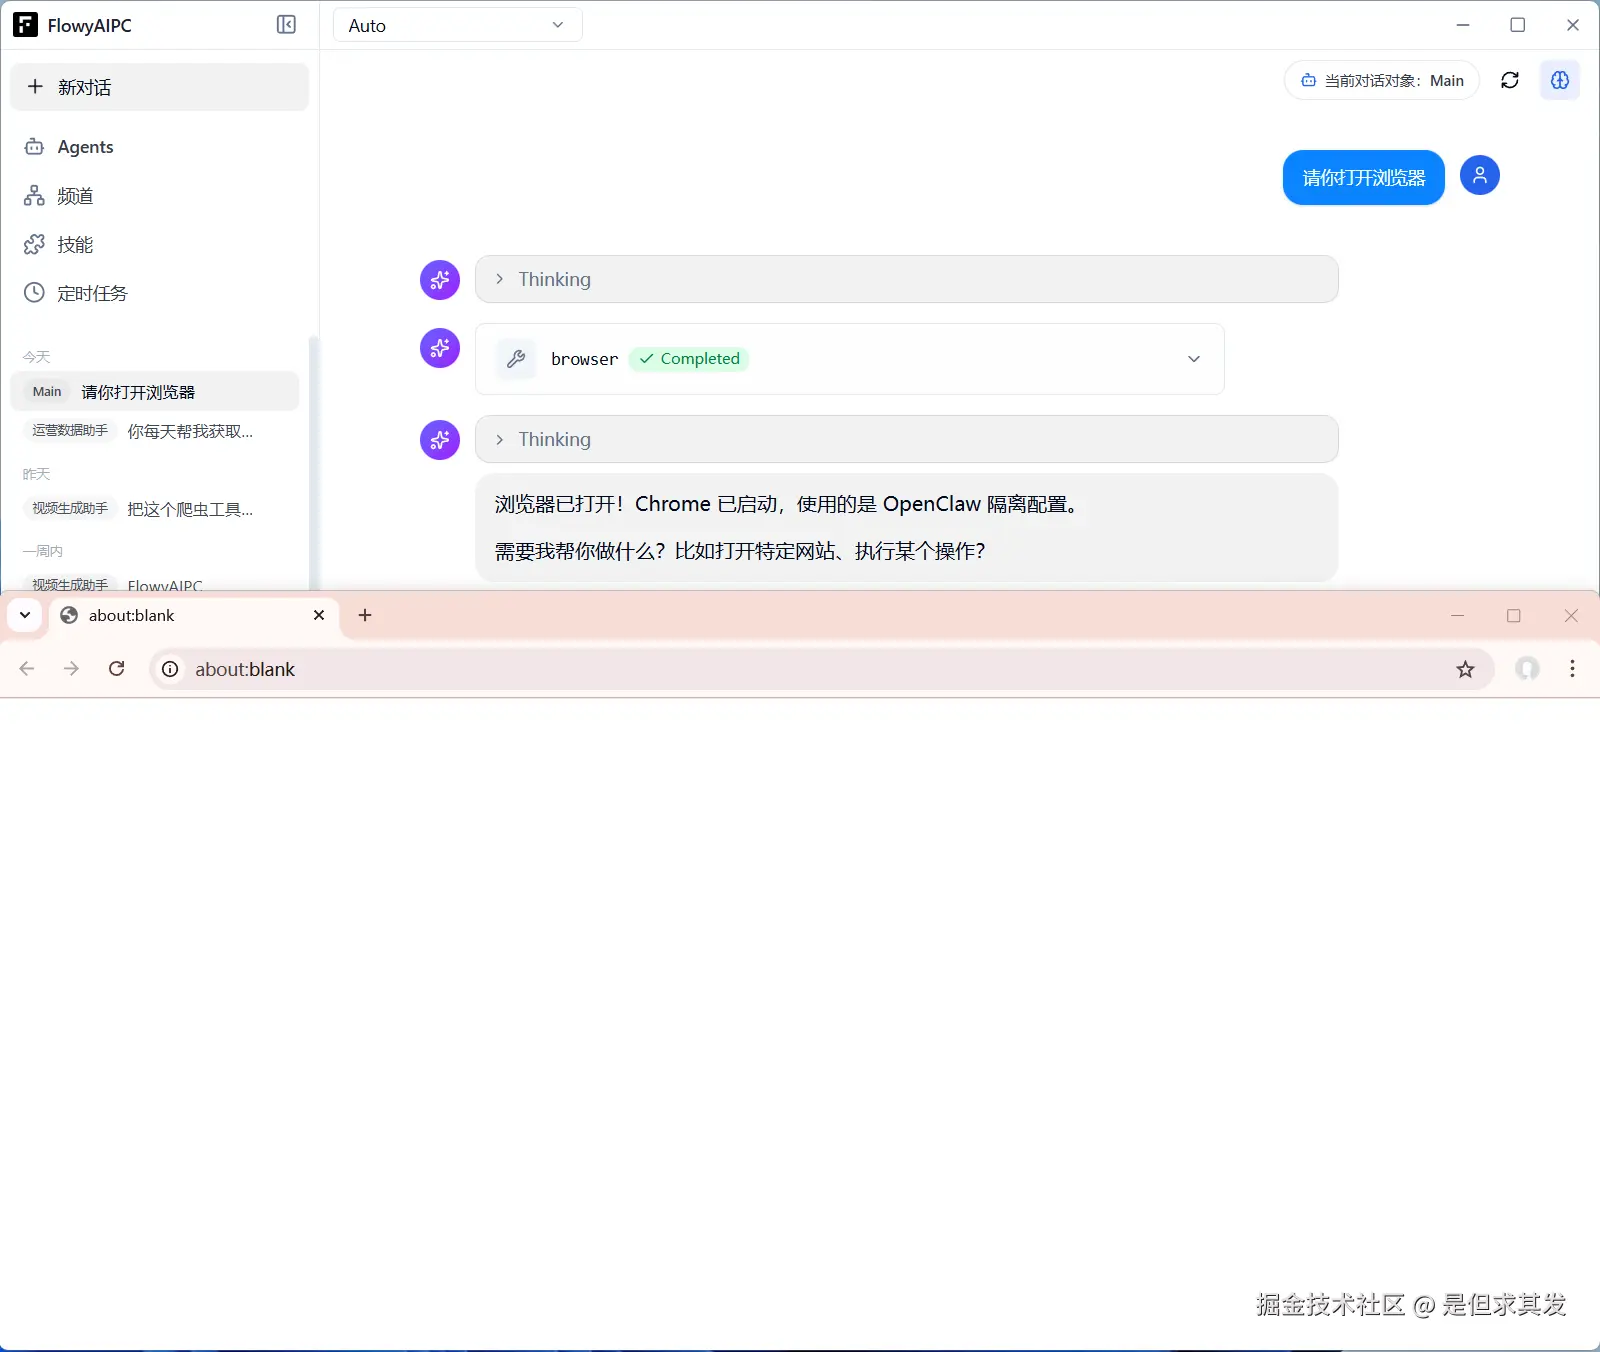Screen dimensions: 1600x1352
Task: Click the user avatar icon
Action: [x=1480, y=176]
